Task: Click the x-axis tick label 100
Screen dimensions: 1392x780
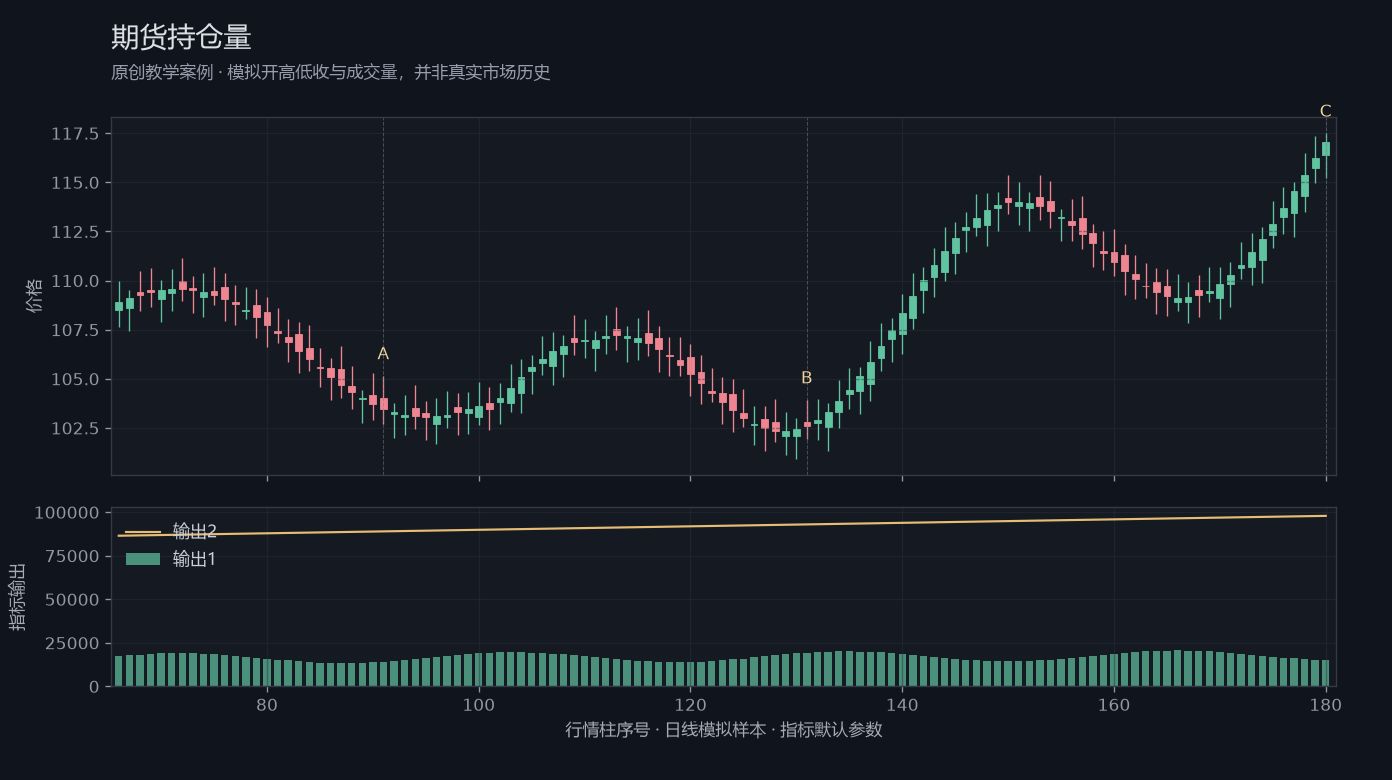Action: coord(479,704)
